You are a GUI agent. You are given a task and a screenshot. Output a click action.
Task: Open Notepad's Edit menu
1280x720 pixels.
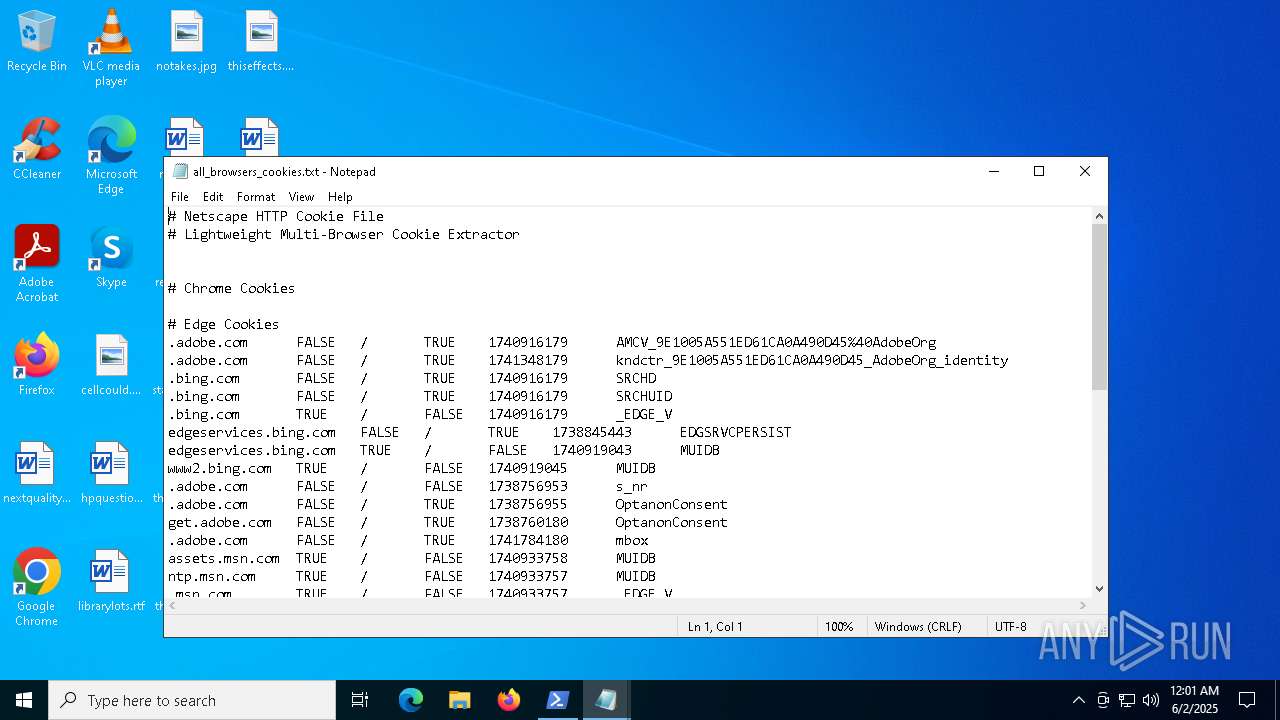(x=213, y=197)
